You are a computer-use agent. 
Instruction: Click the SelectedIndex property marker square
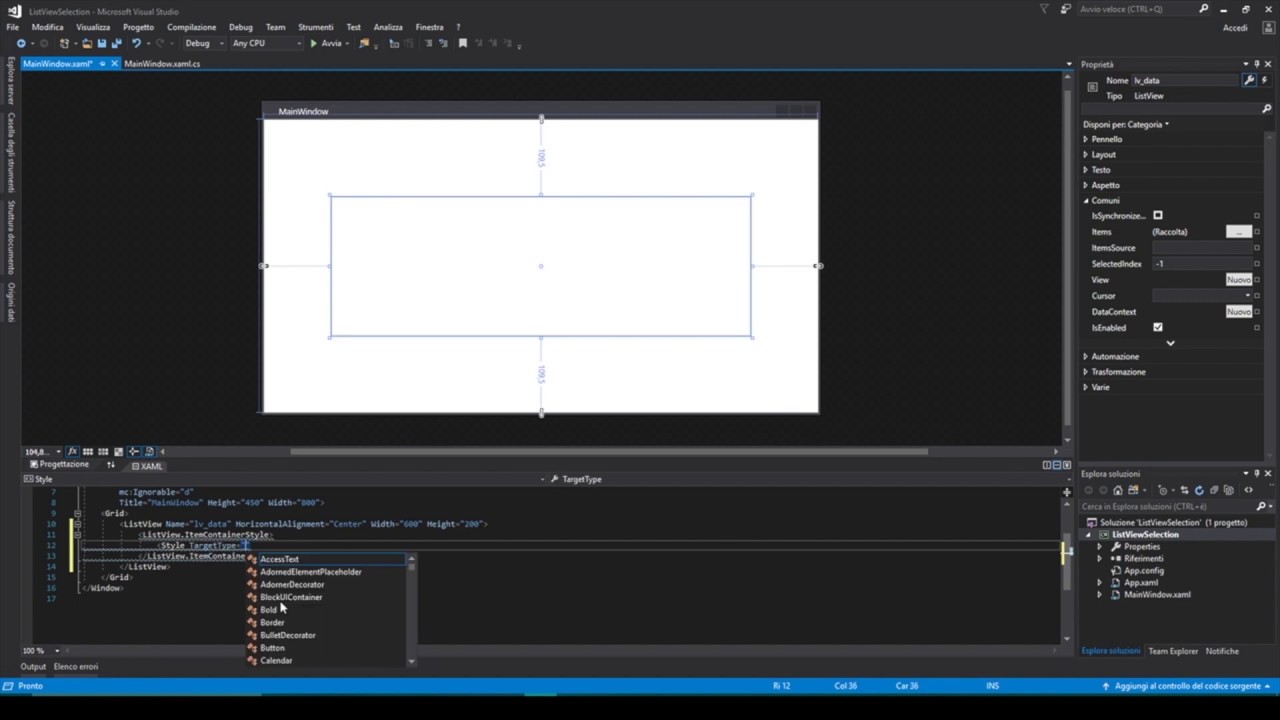click(x=1257, y=264)
